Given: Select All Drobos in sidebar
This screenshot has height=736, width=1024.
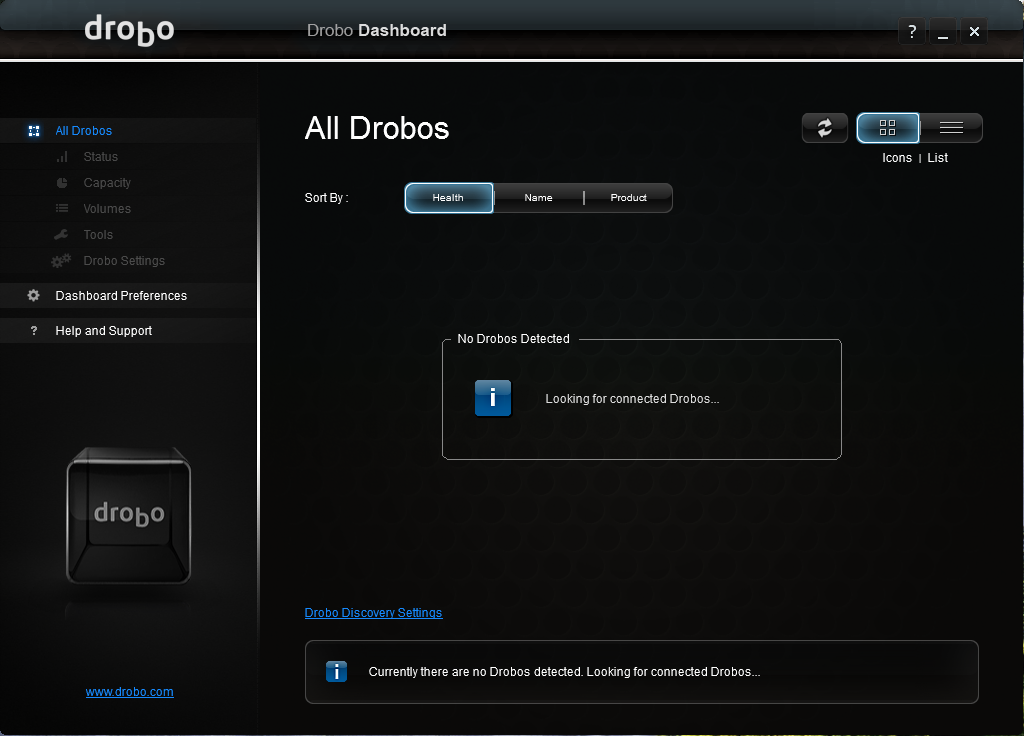Looking at the screenshot, I should click(x=84, y=131).
